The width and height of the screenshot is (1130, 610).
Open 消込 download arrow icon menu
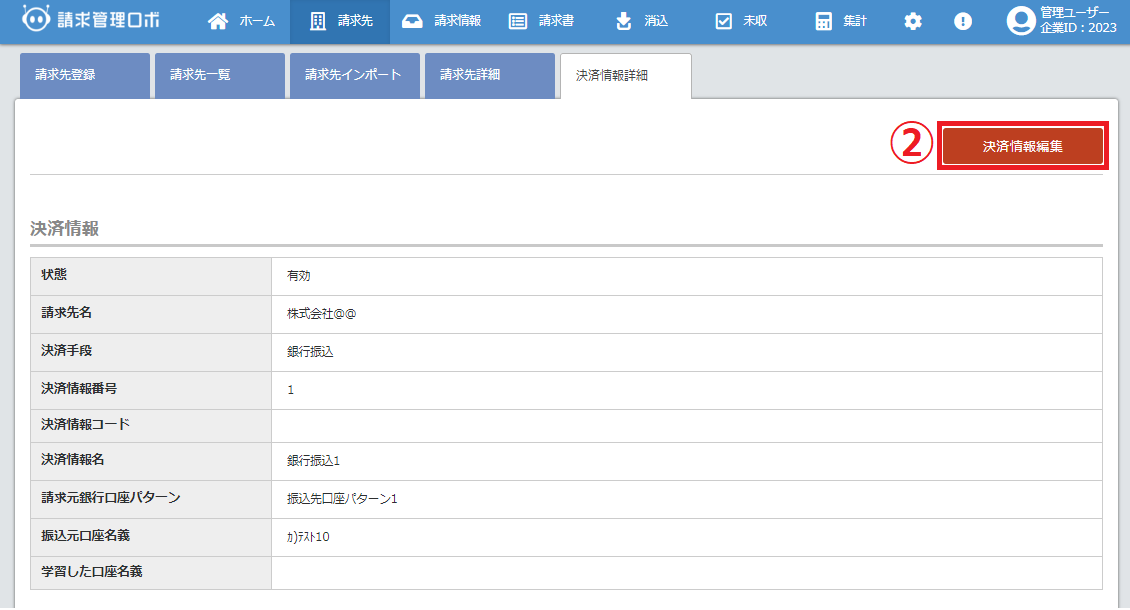click(624, 21)
